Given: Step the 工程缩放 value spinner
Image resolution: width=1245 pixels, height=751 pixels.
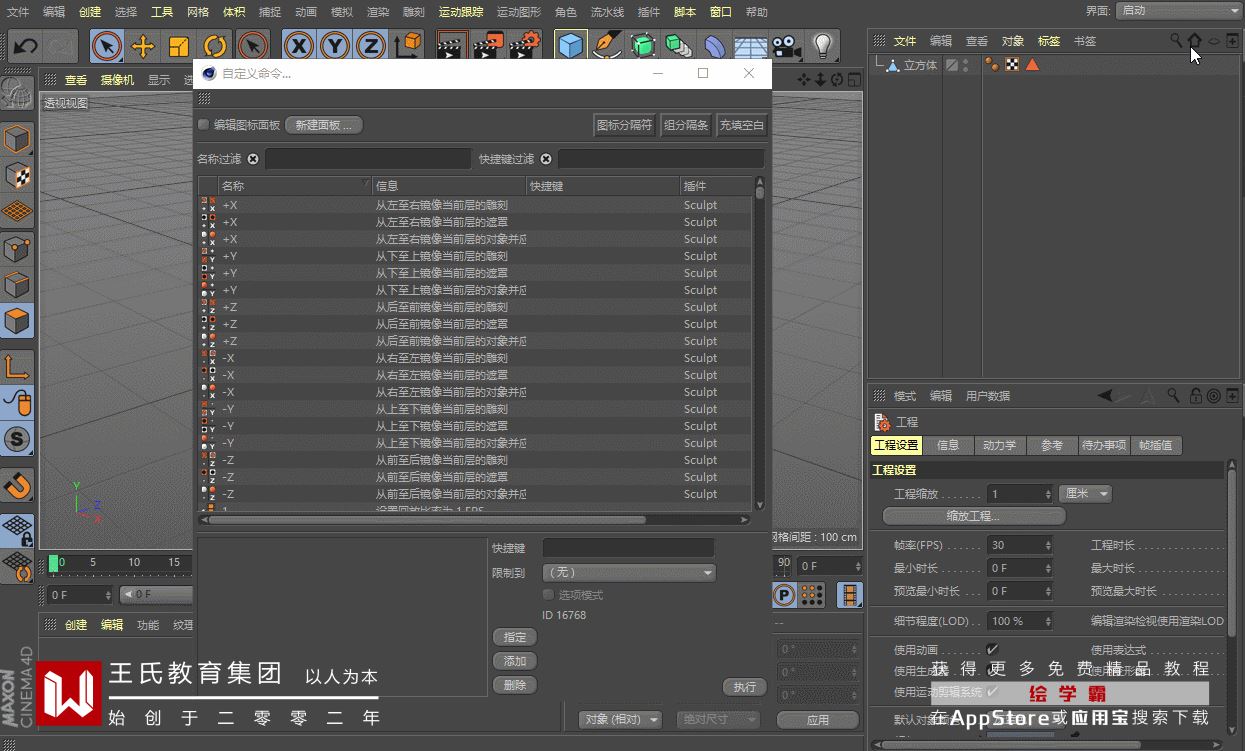Looking at the screenshot, I should 1048,494.
